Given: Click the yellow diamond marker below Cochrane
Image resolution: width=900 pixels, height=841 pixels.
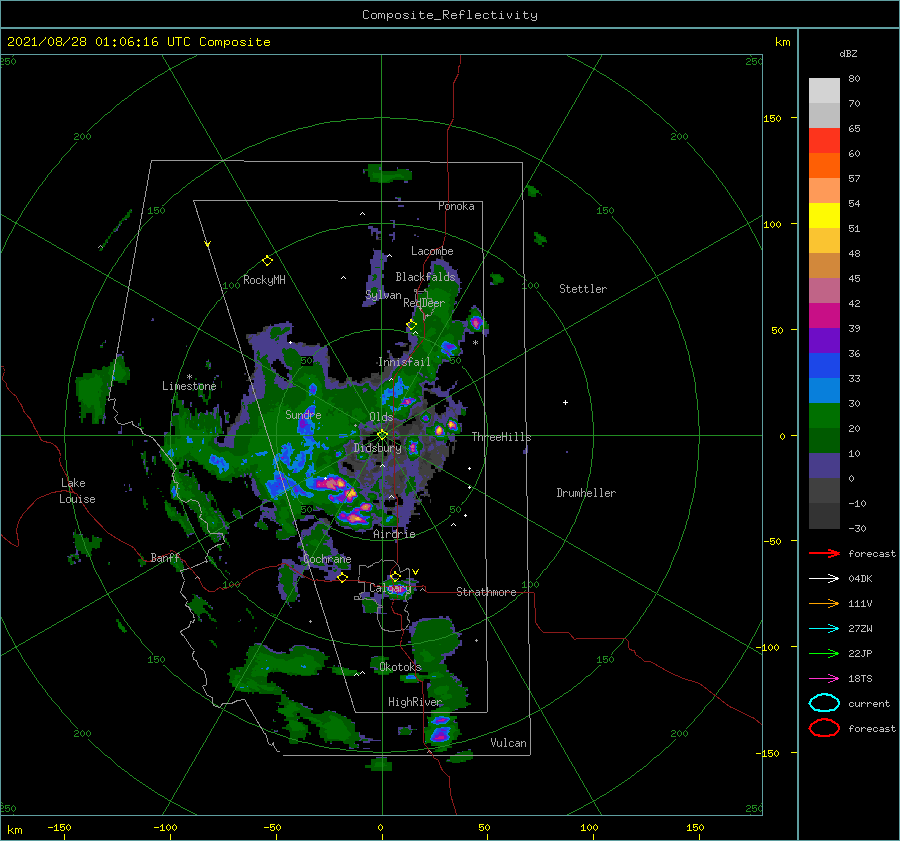Looking at the screenshot, I should click(x=342, y=578).
